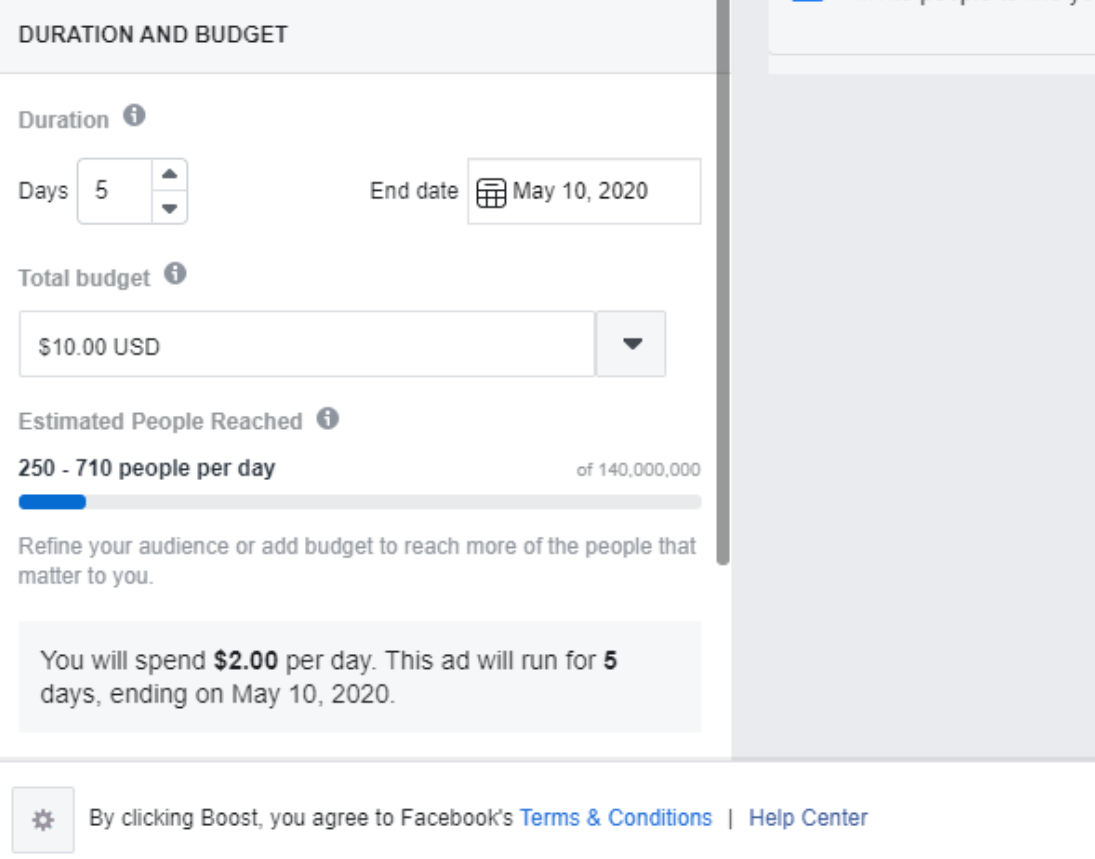The image size is (1095, 859).
Task: Open the Terms & Conditions link
Action: pyautogui.click(x=615, y=818)
